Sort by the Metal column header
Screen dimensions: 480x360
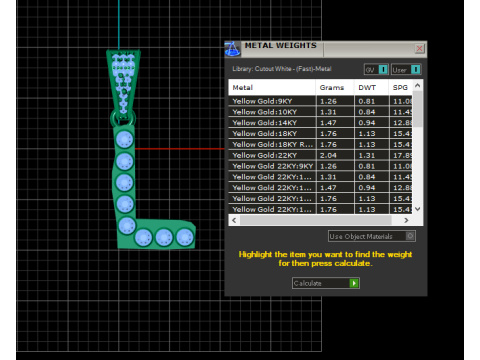tap(272, 87)
